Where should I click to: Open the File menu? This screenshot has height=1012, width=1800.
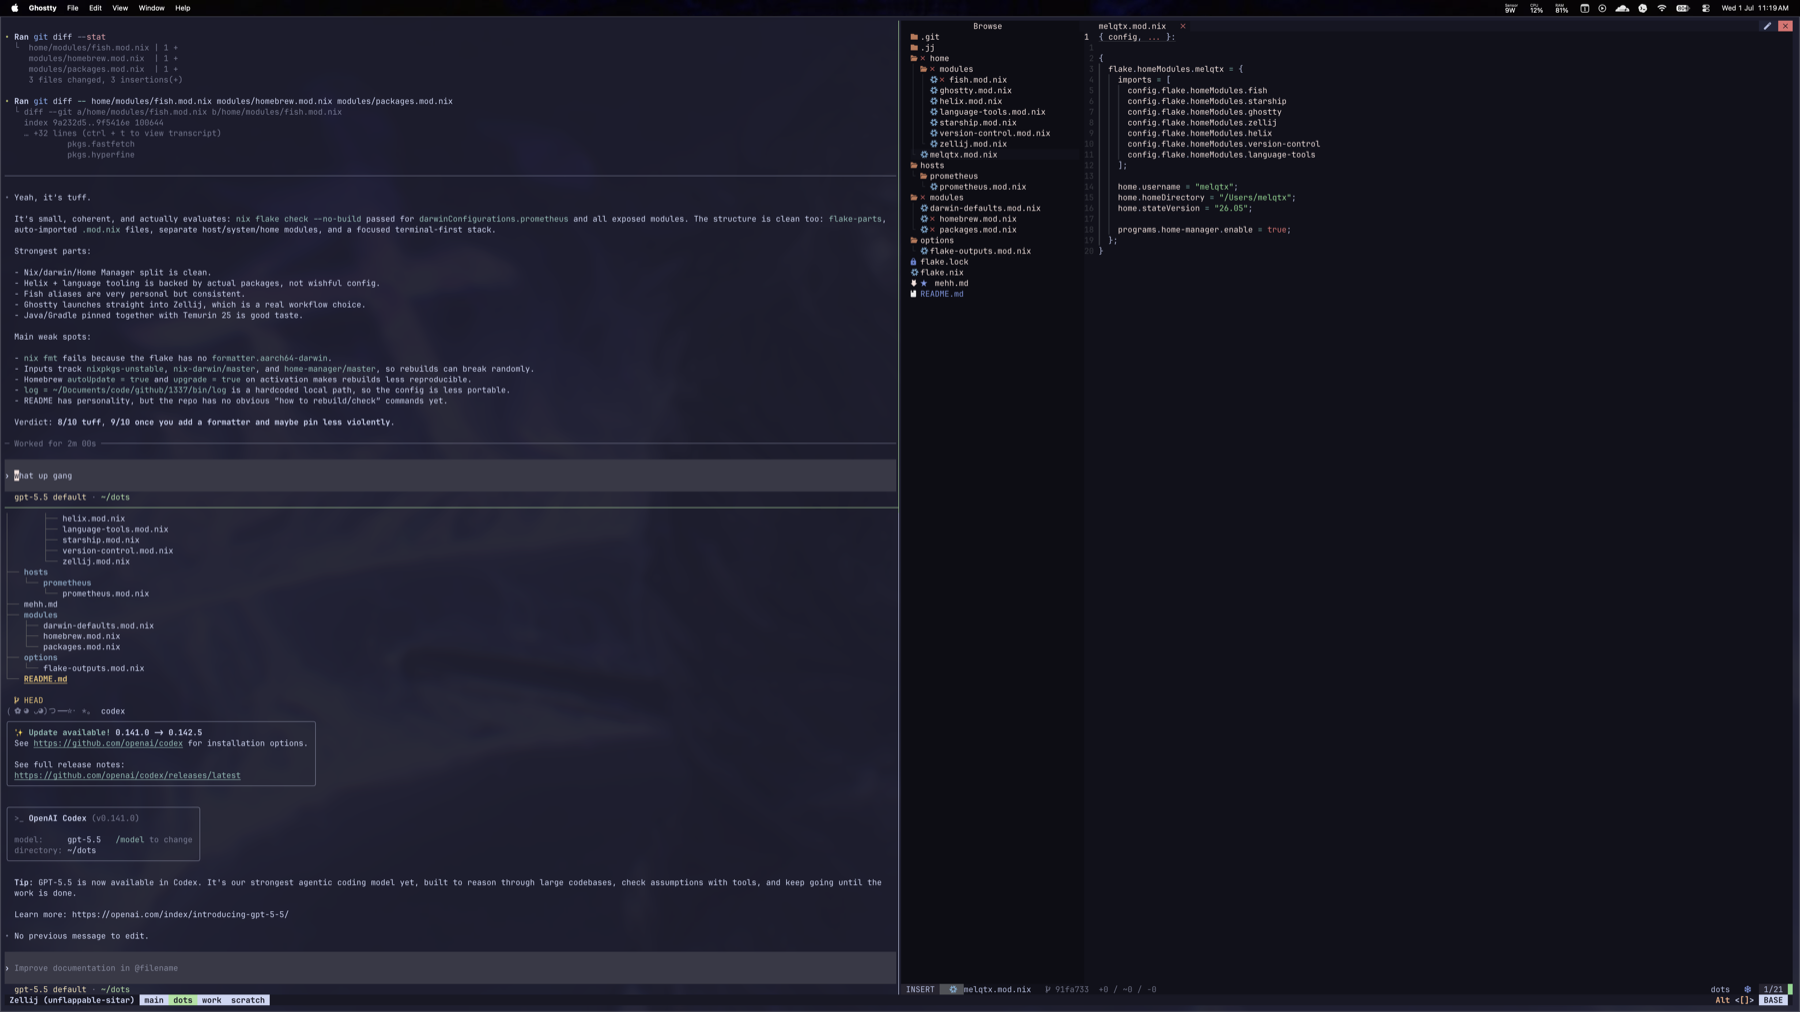click(x=72, y=8)
